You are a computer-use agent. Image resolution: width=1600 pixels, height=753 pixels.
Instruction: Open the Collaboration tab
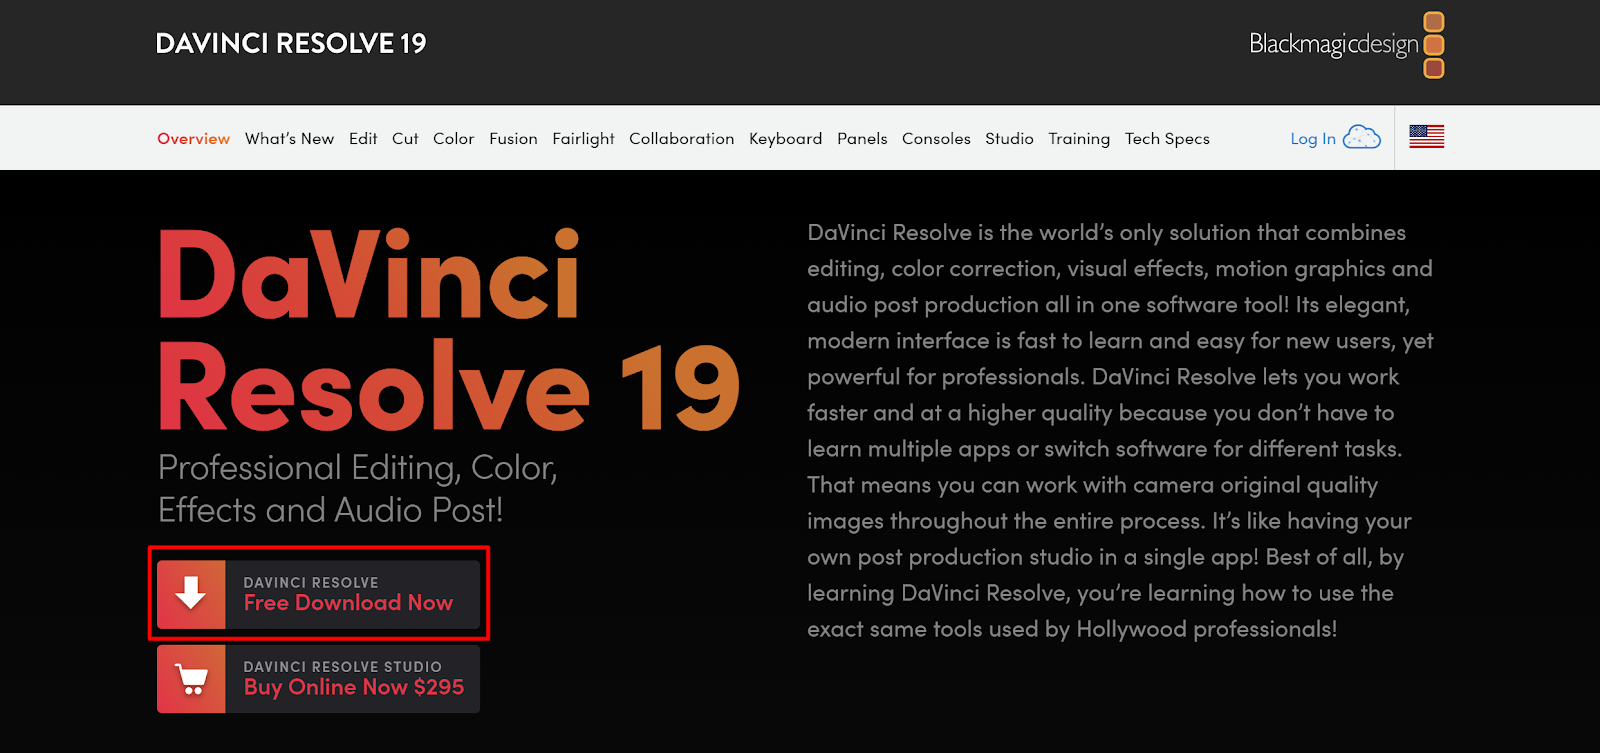(681, 138)
